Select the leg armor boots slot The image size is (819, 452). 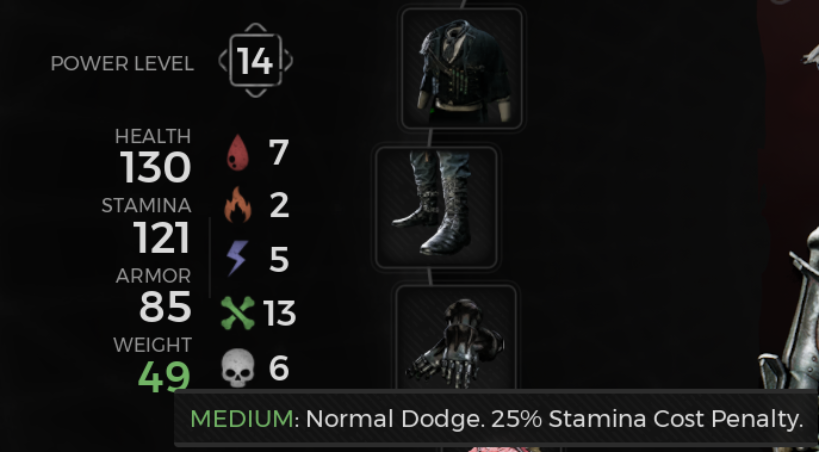coord(436,207)
